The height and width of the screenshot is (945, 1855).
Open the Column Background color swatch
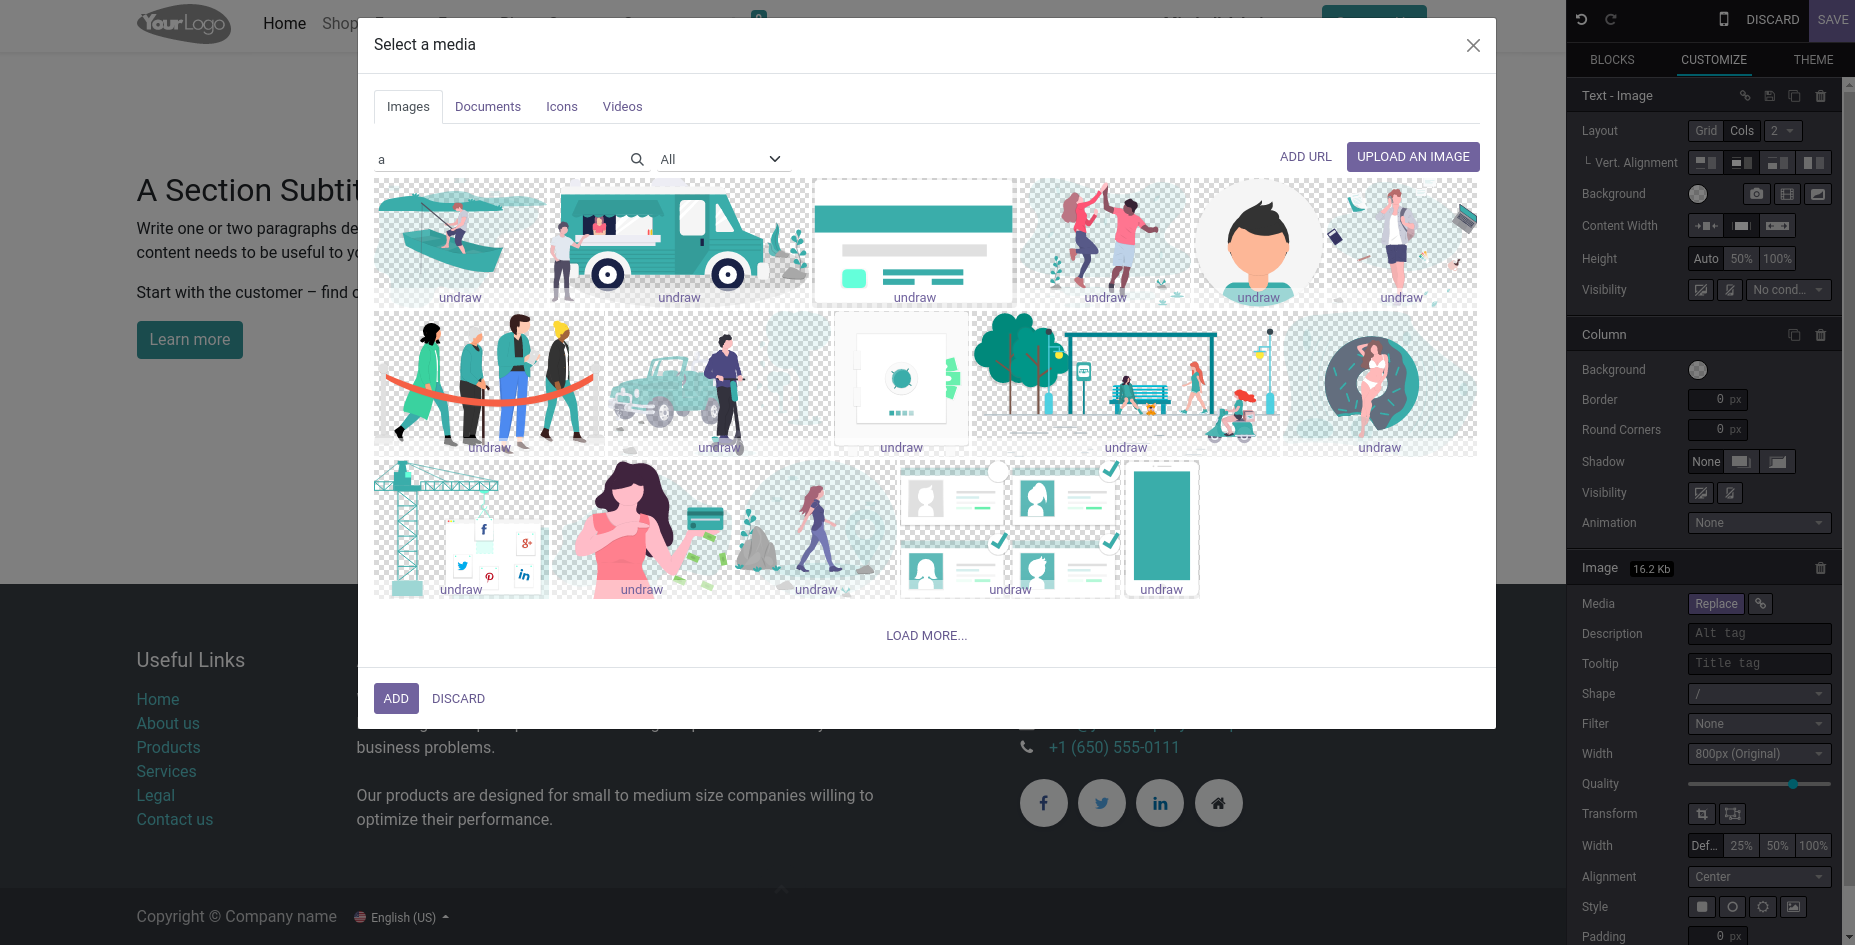pos(1698,370)
